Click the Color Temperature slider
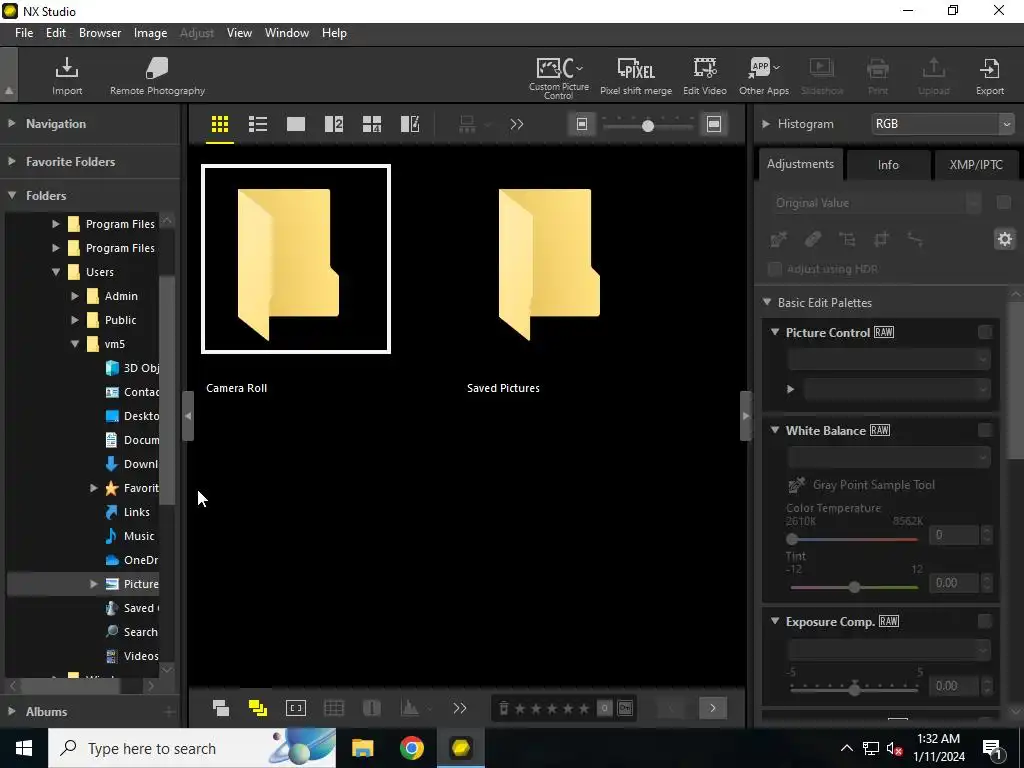The width and height of the screenshot is (1024, 768). point(854,539)
